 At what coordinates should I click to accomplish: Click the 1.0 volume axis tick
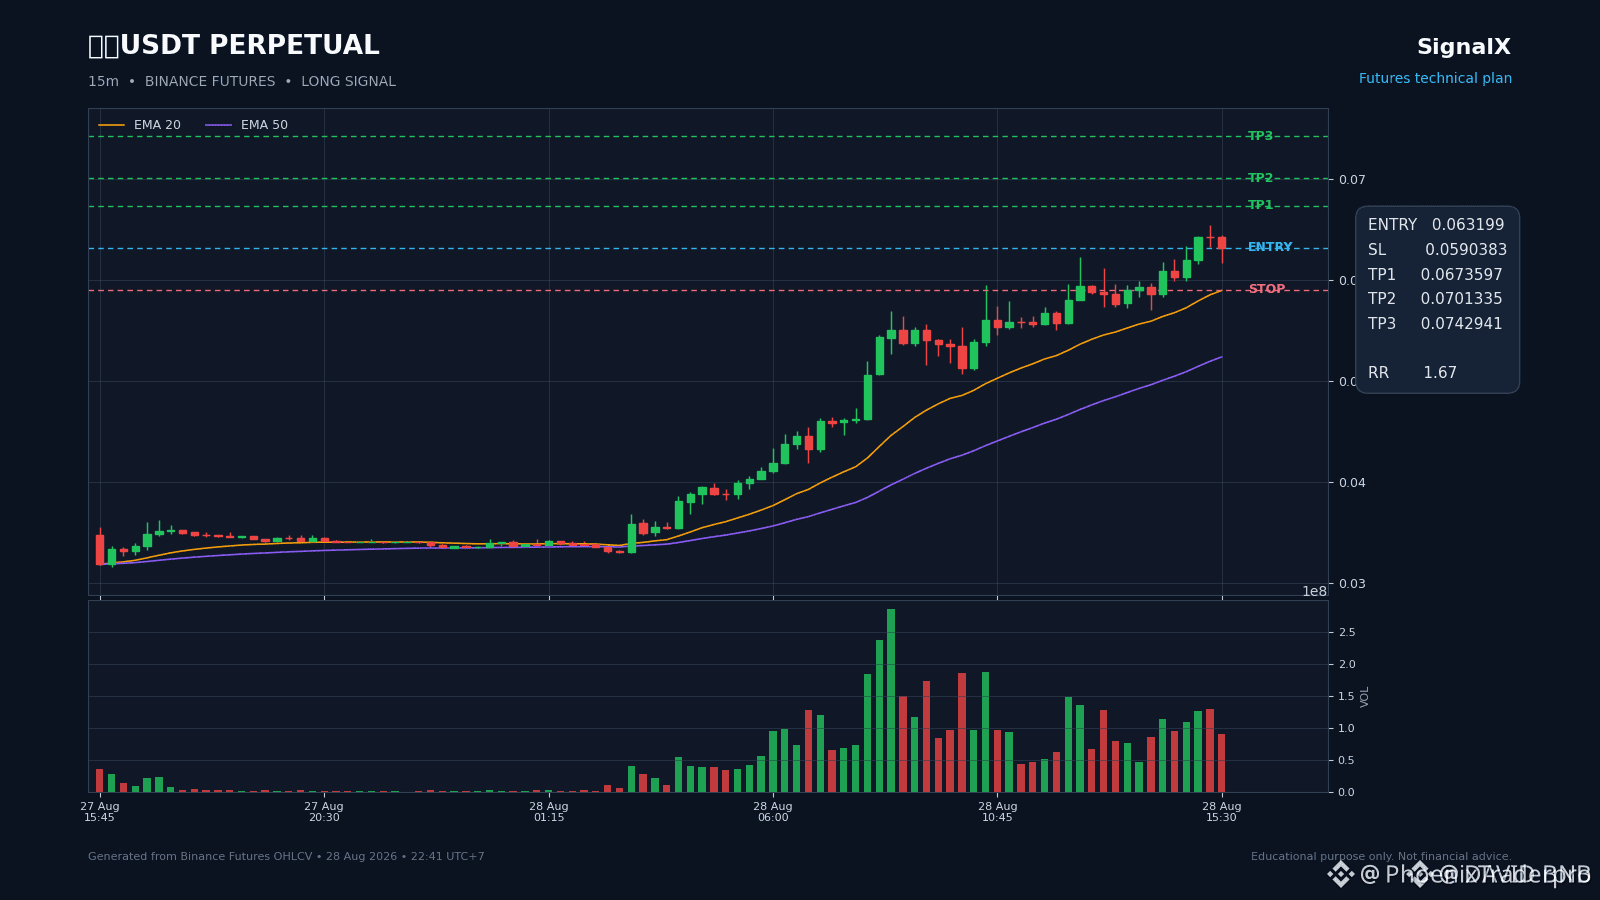coord(1347,728)
